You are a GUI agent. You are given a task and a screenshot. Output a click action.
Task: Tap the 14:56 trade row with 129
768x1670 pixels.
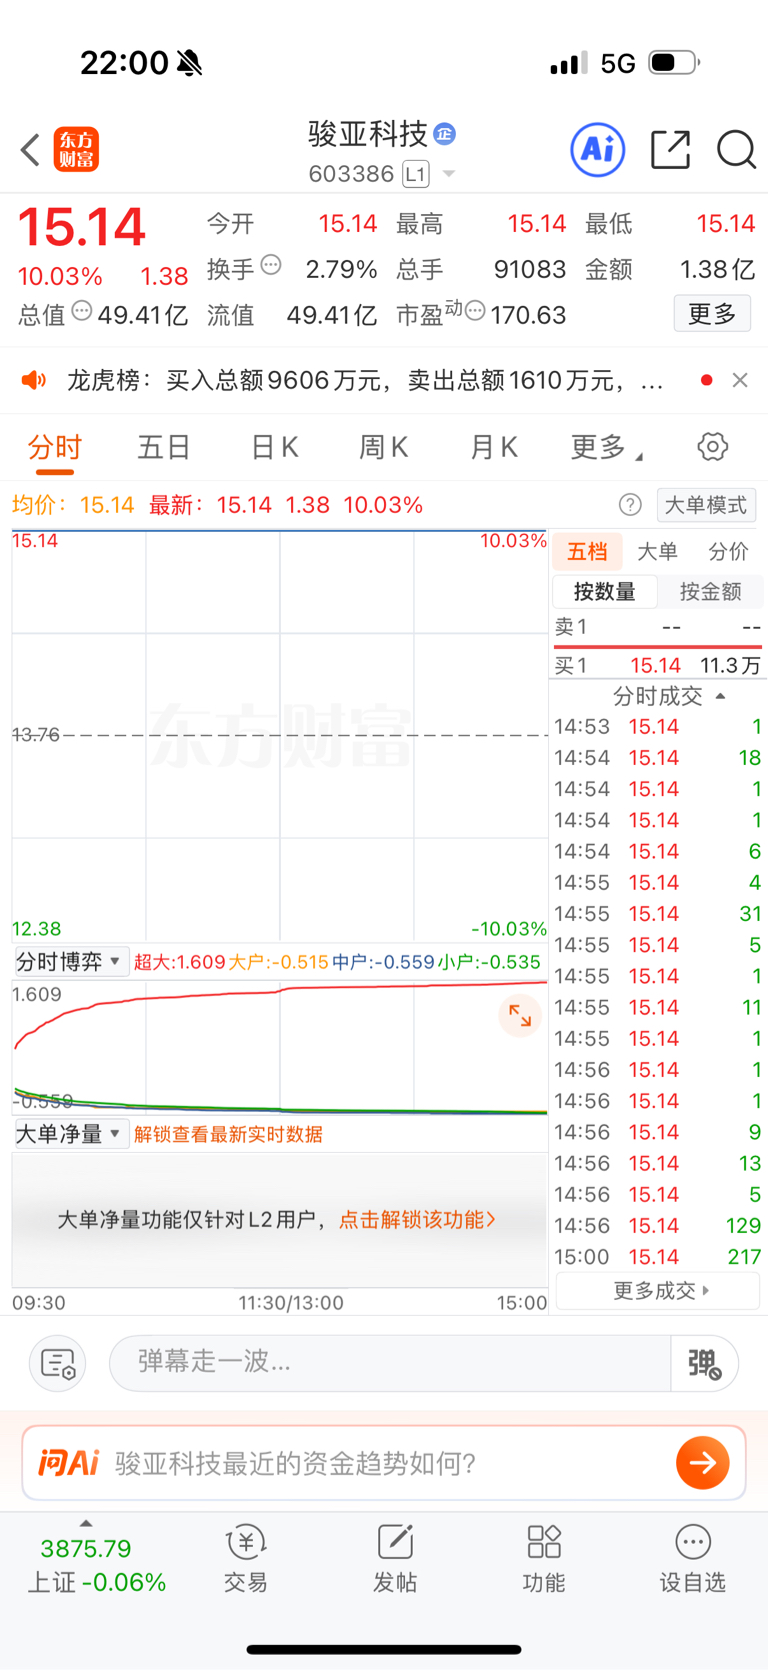coord(658,1226)
